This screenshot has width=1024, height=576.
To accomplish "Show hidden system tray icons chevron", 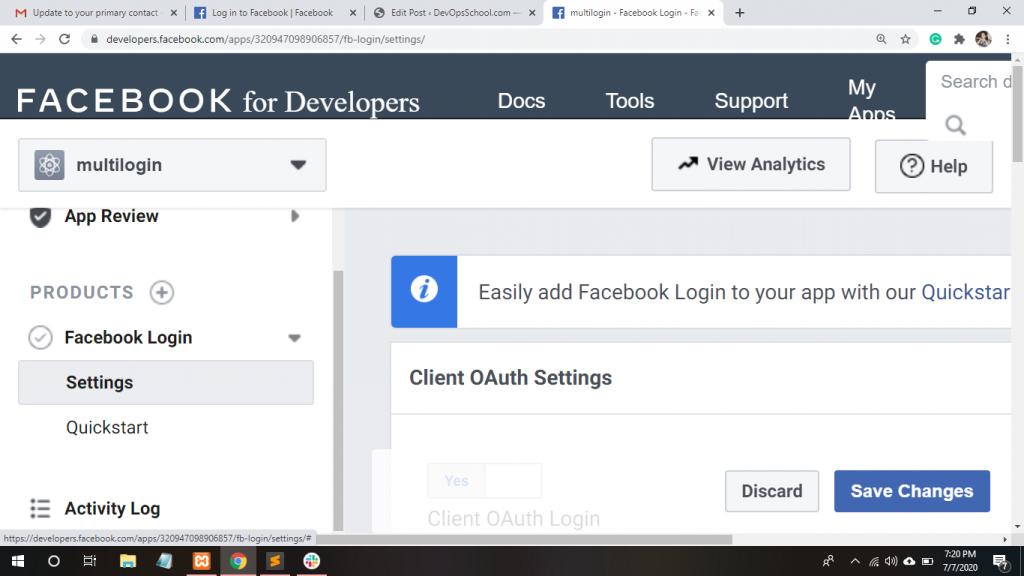I will (855, 561).
